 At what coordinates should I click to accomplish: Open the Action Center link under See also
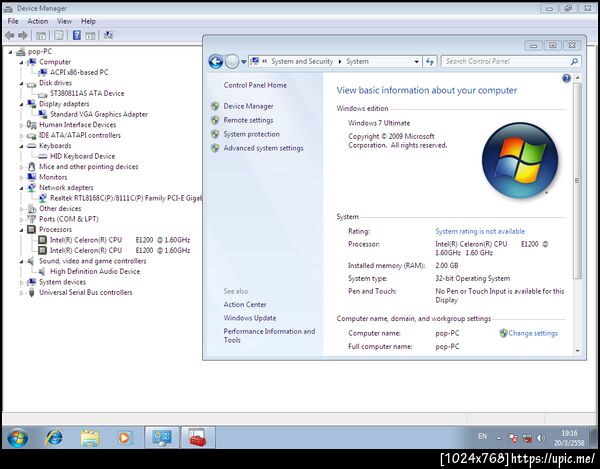tap(245, 305)
